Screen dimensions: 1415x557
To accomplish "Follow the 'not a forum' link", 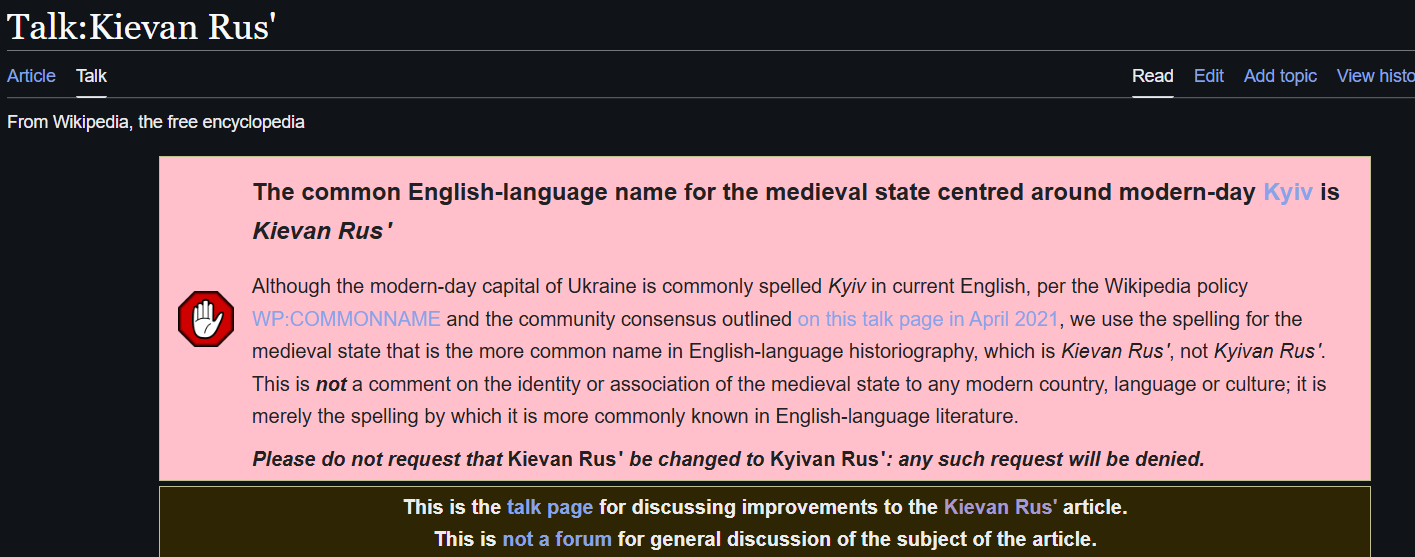I will point(557,539).
